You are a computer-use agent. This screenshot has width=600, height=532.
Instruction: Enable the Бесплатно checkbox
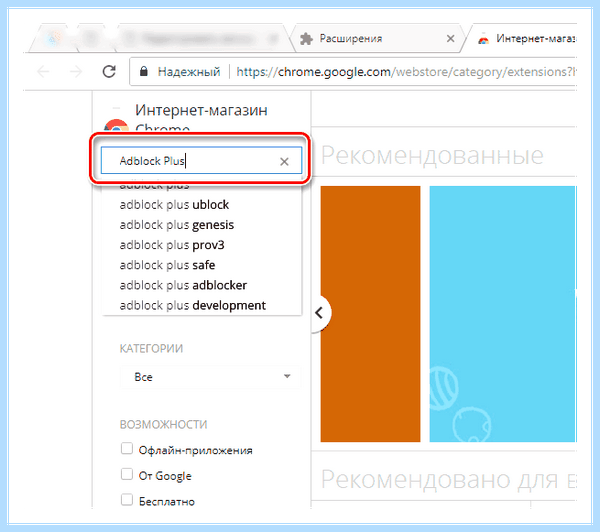click(127, 499)
